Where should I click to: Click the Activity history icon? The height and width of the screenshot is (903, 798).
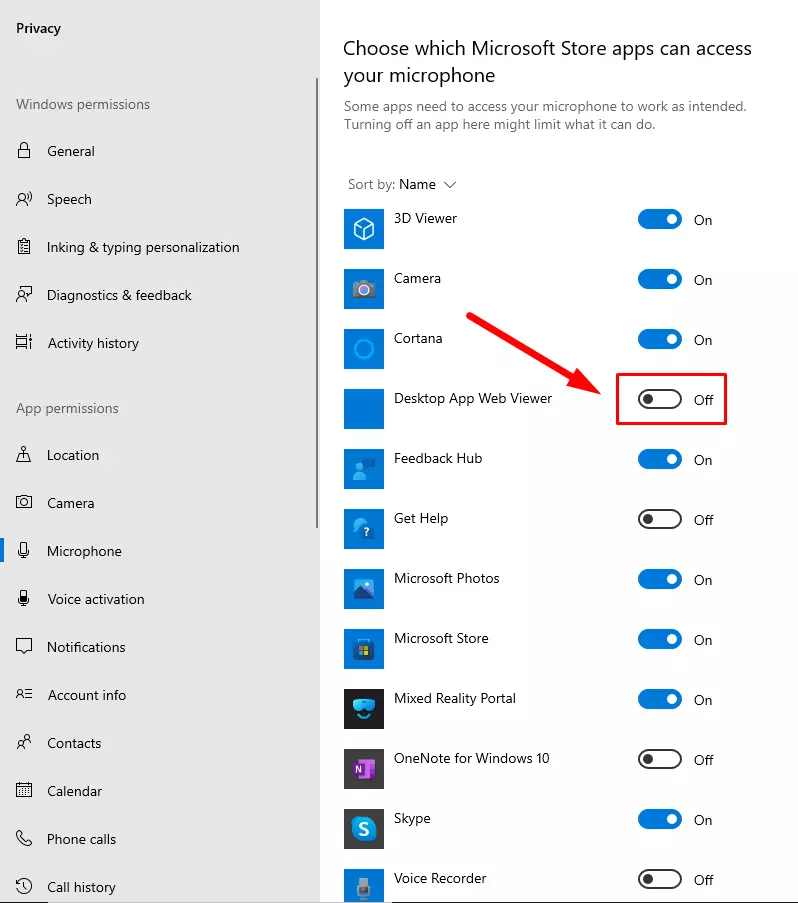tap(24, 343)
